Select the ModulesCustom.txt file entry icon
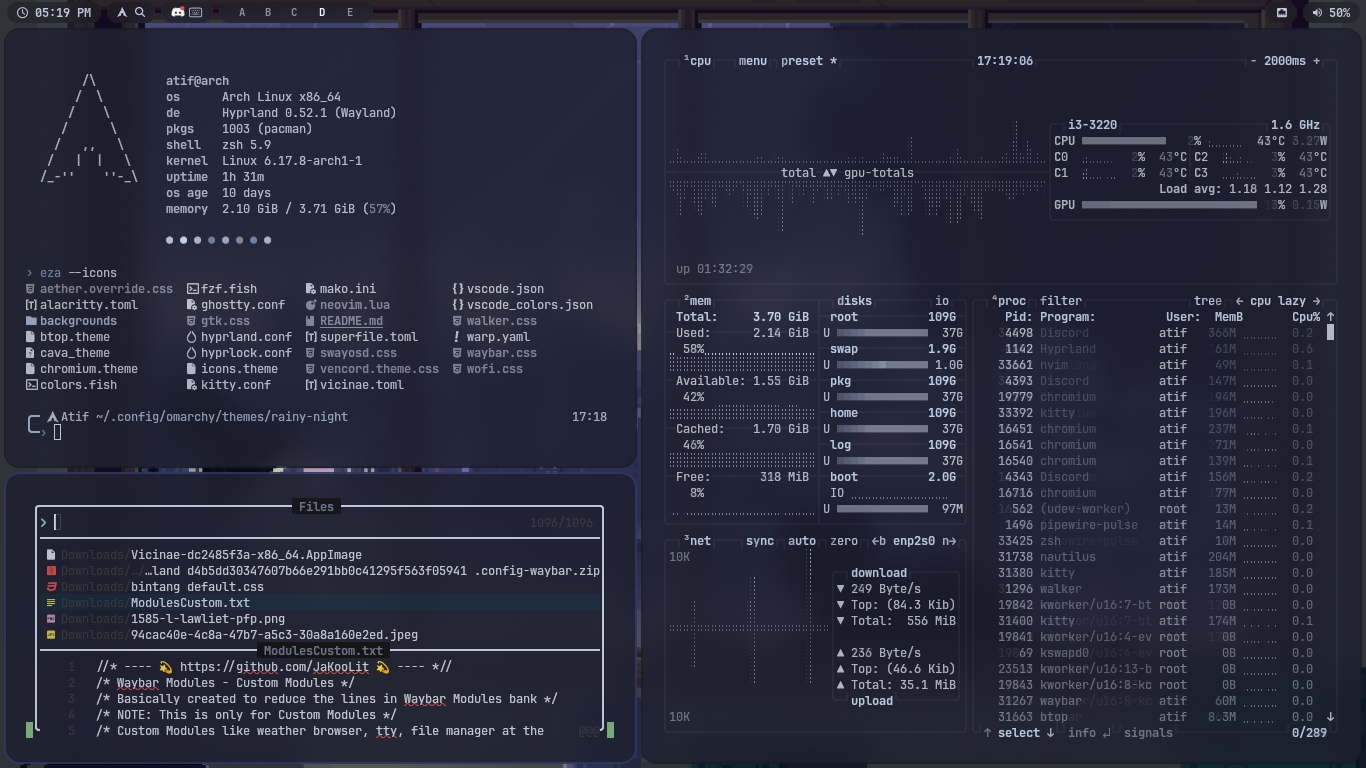 (x=51, y=603)
